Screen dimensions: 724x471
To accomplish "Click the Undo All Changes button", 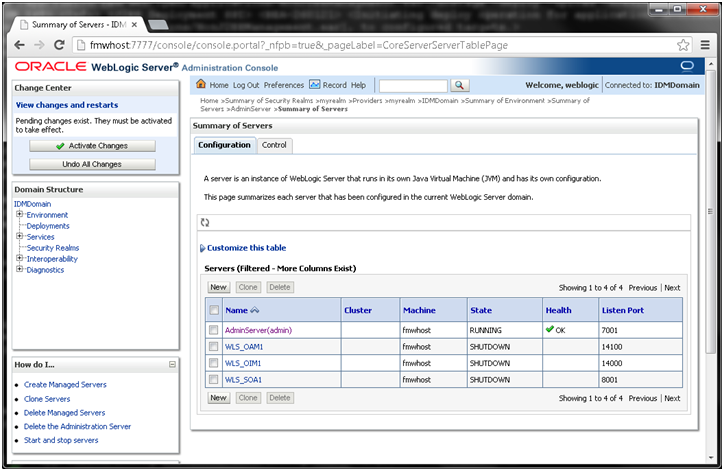I will click(92, 164).
